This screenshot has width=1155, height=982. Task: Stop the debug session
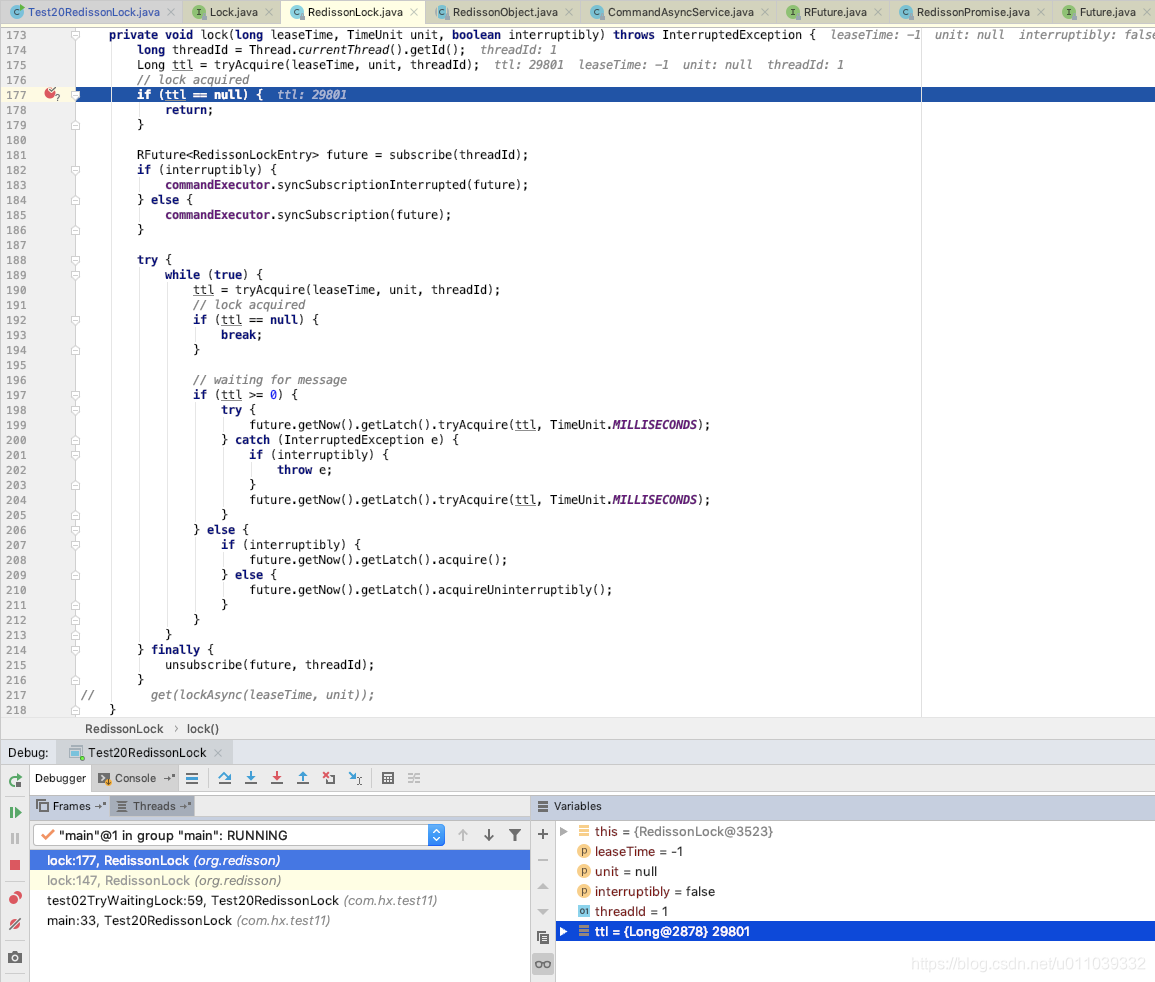(x=15, y=865)
